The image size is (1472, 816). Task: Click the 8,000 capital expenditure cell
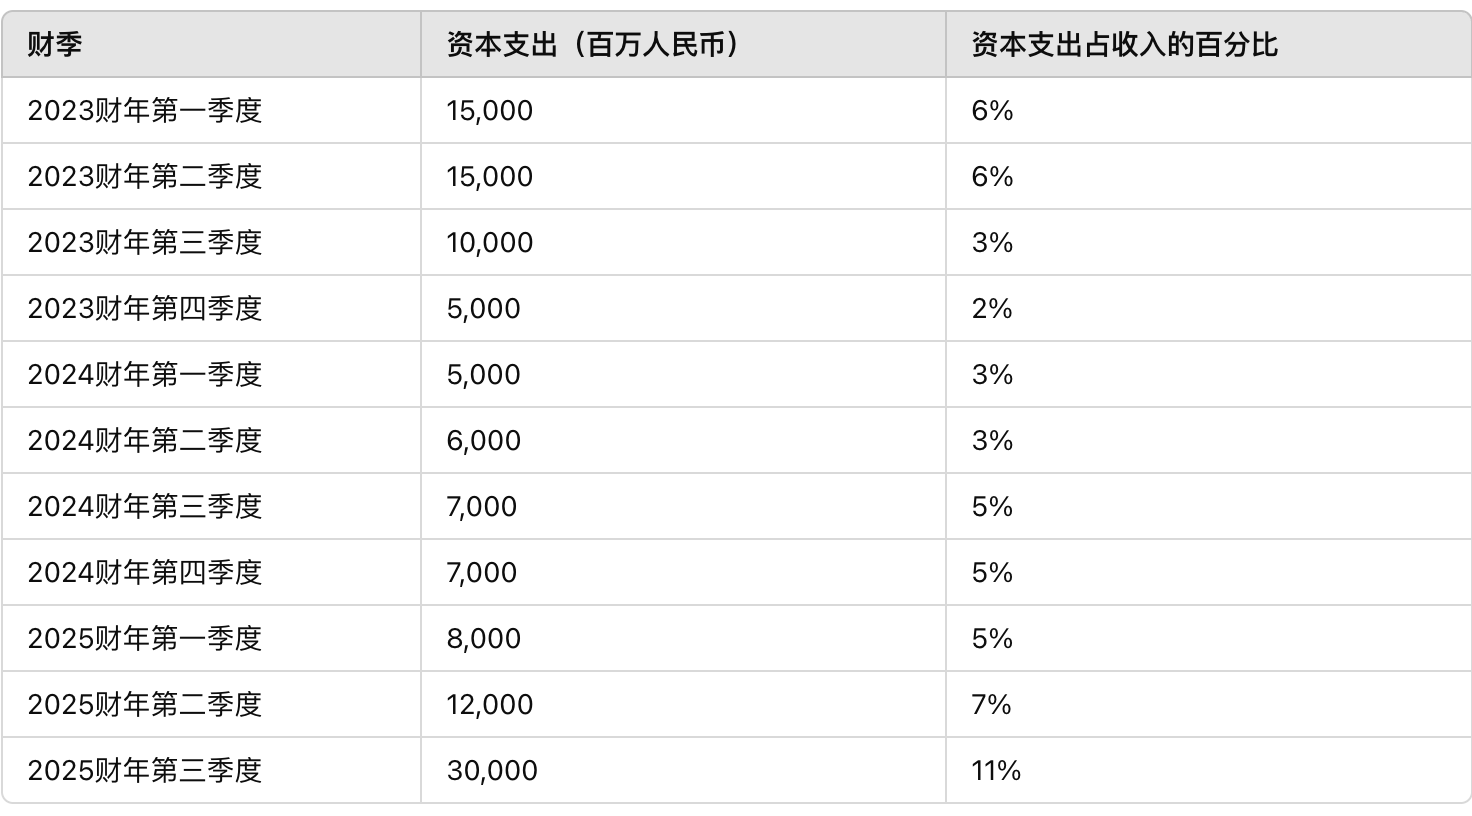484,638
